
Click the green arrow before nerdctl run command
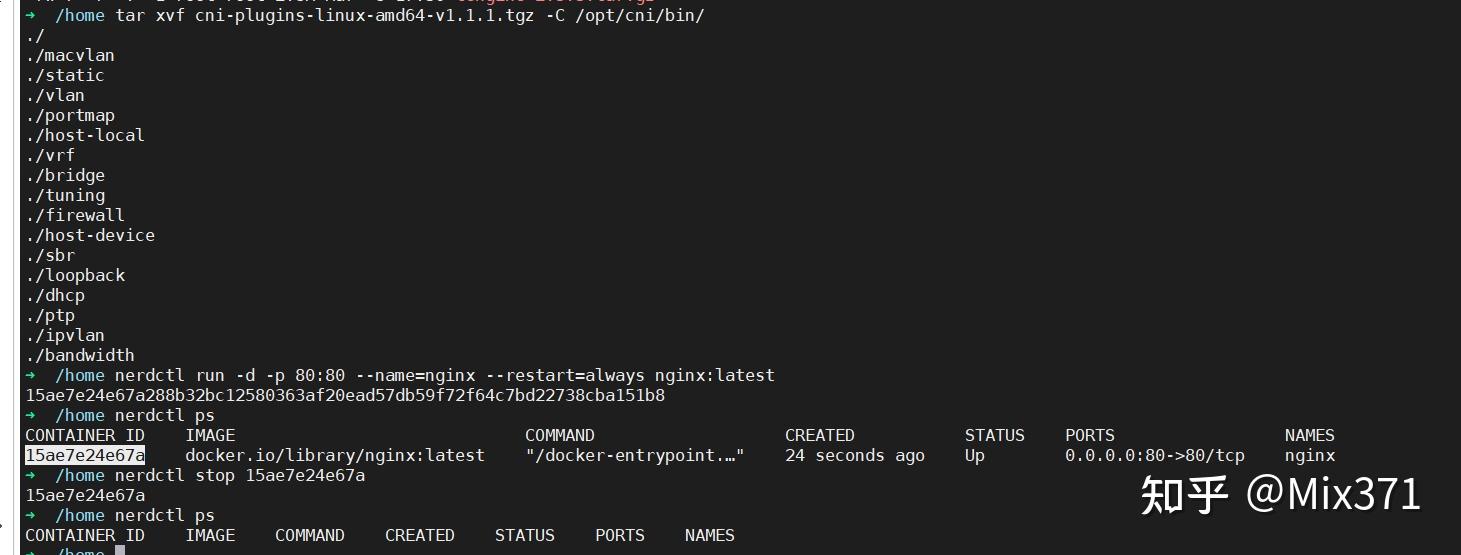31,376
